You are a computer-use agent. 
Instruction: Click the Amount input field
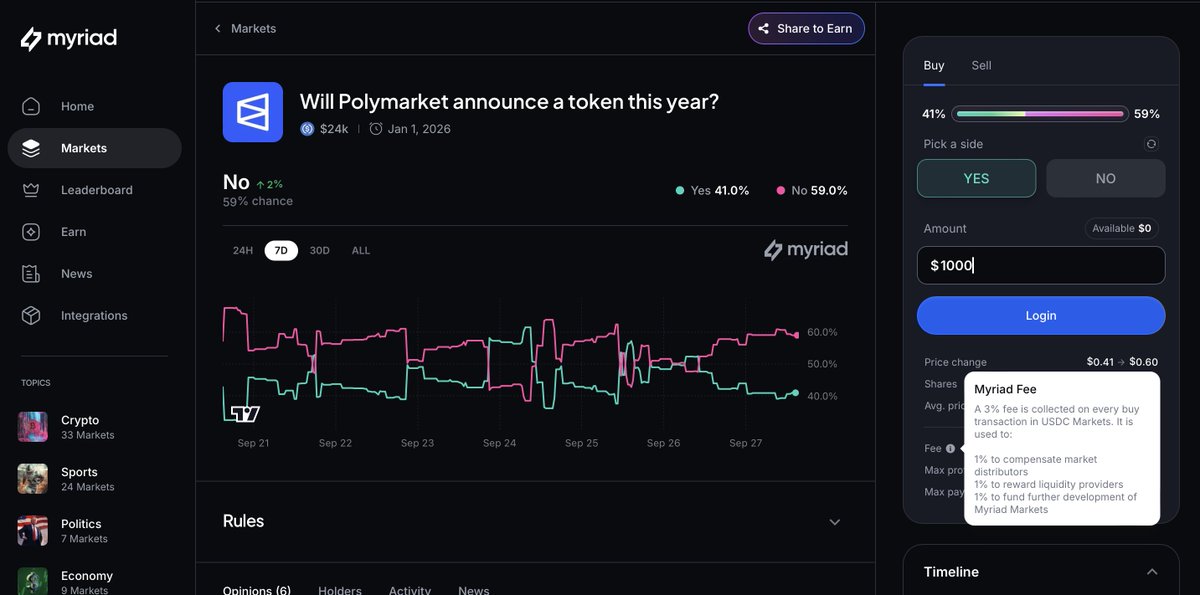[x=1041, y=265]
